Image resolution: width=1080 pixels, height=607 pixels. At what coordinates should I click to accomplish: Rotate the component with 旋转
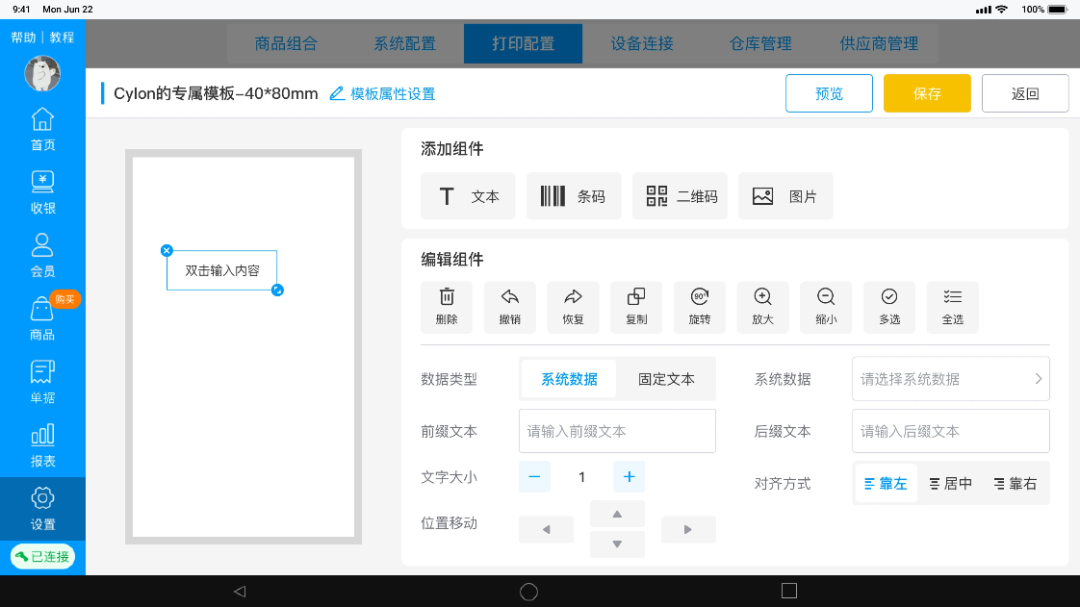(700, 307)
